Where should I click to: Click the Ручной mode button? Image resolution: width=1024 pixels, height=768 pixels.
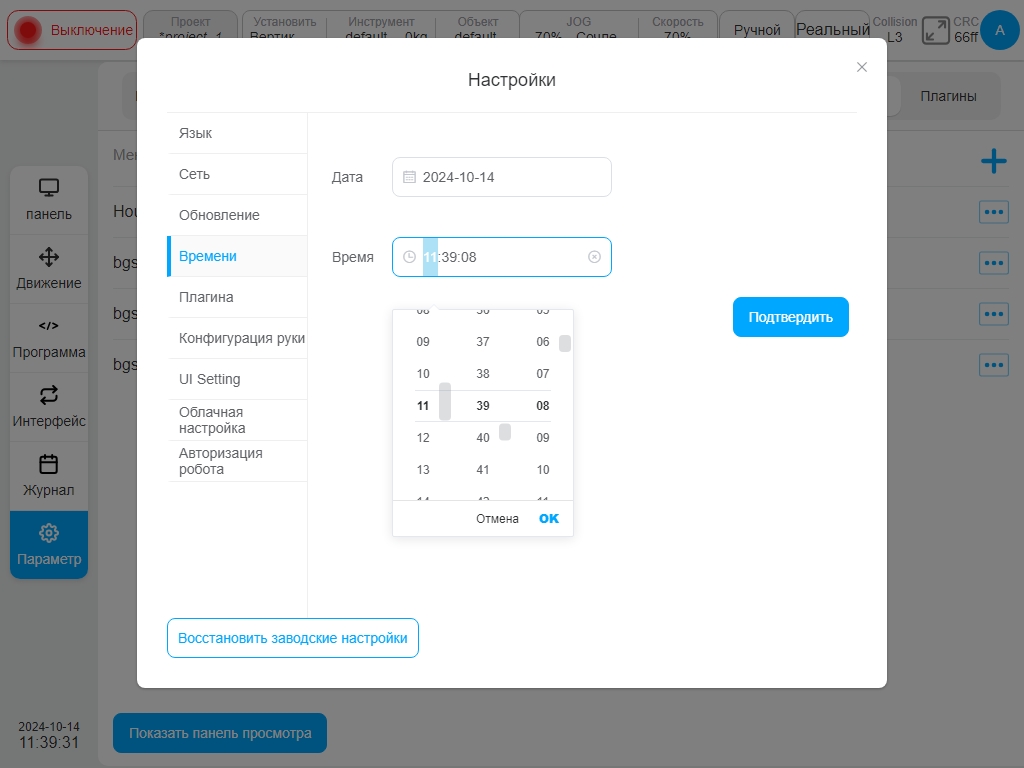[x=757, y=30]
